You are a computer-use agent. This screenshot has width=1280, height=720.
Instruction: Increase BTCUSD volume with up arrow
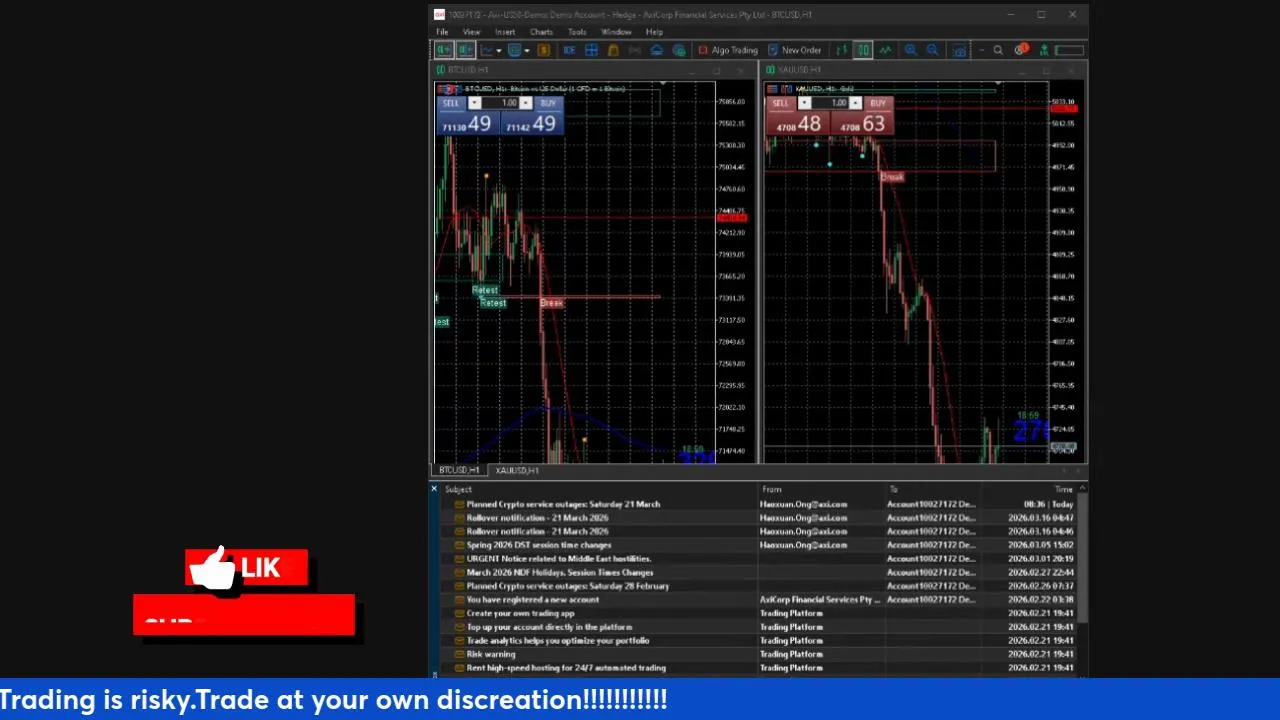(x=526, y=103)
